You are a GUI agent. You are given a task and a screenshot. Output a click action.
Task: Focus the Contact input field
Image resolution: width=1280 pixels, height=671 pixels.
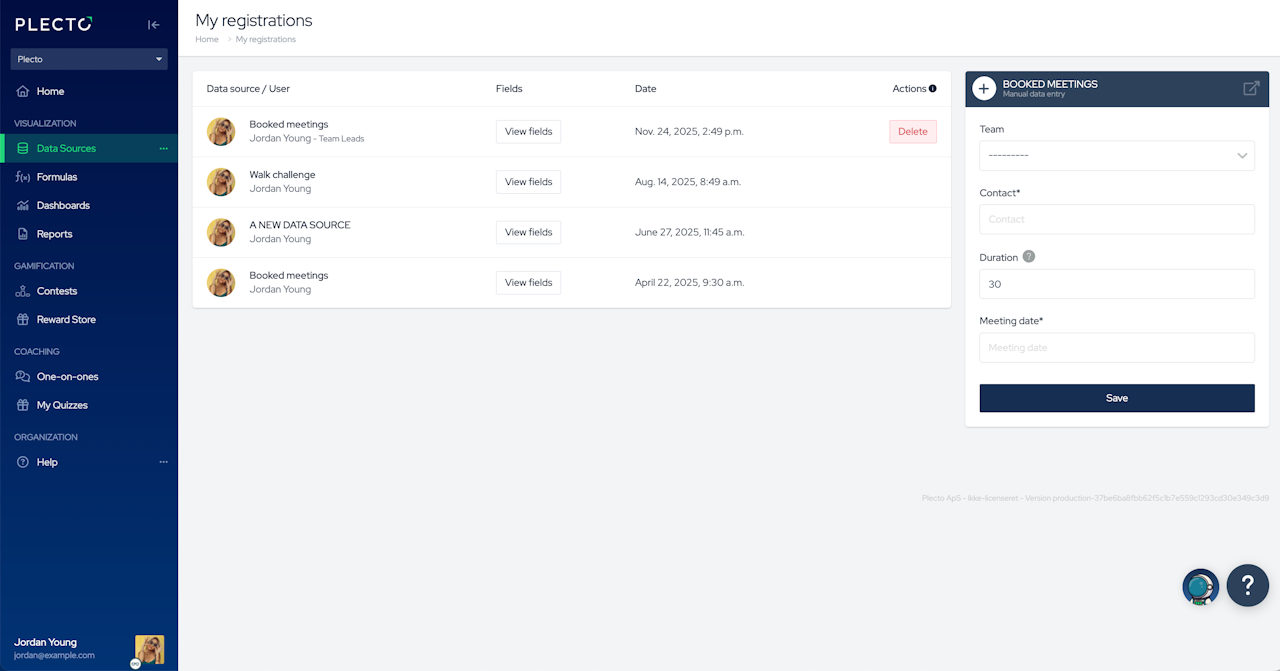[1117, 219]
